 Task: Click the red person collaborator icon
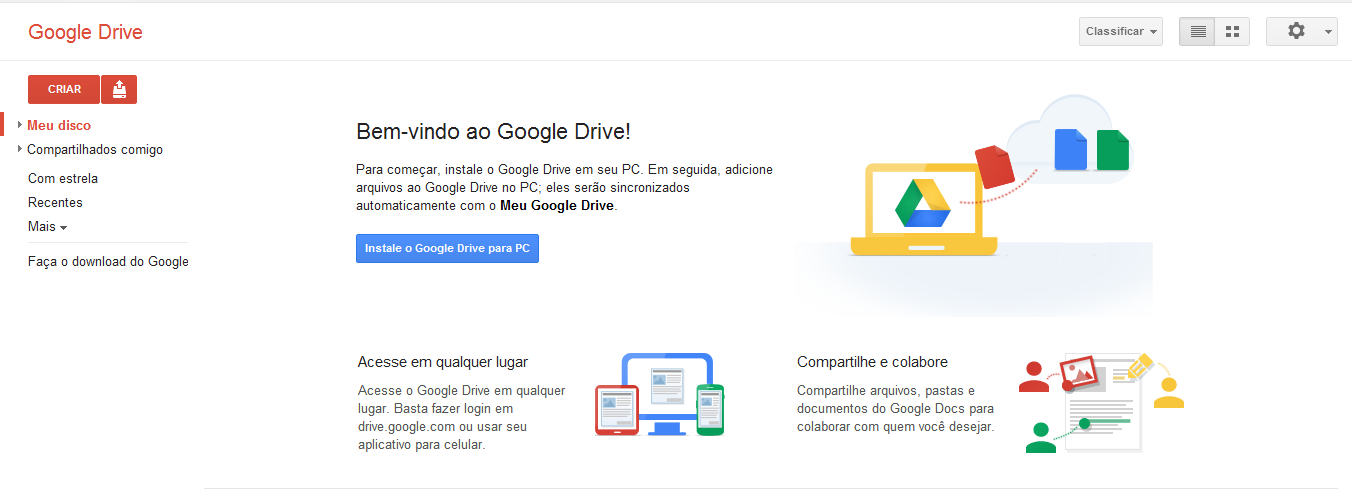(x=1033, y=377)
